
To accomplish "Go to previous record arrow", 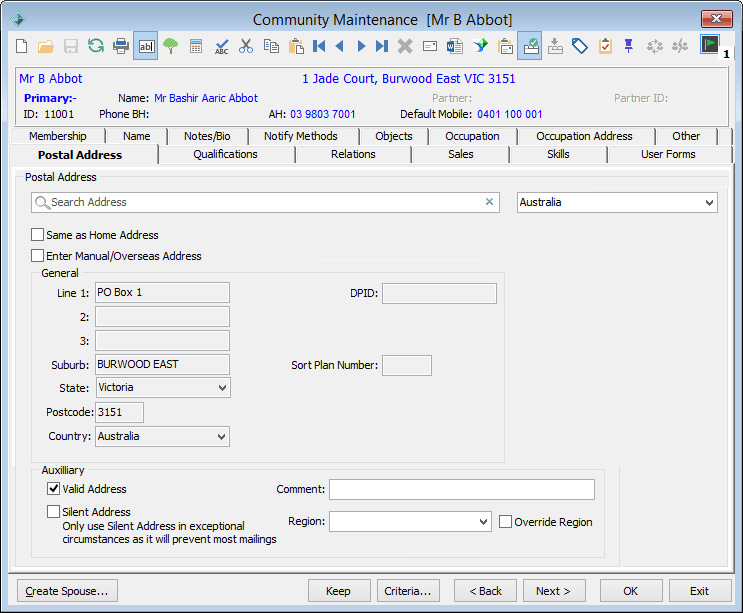I will pyautogui.click(x=339, y=46).
